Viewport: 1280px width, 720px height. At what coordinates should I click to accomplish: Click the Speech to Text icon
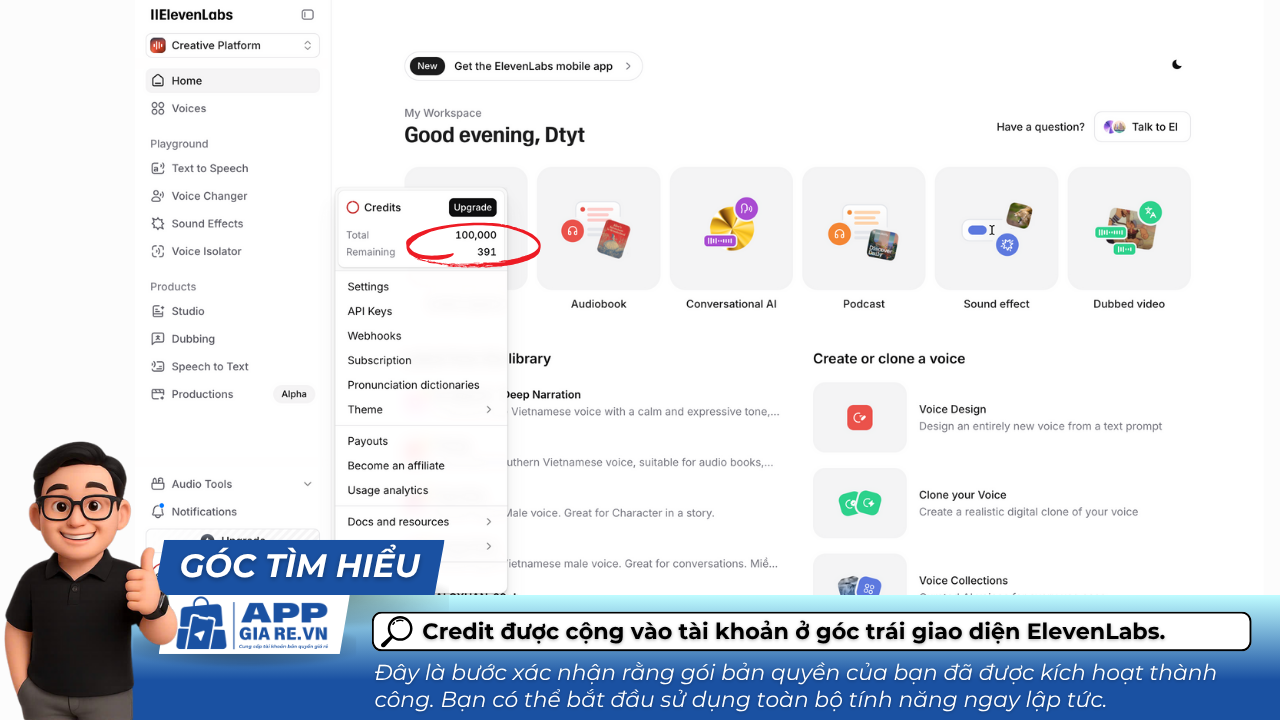(x=158, y=366)
